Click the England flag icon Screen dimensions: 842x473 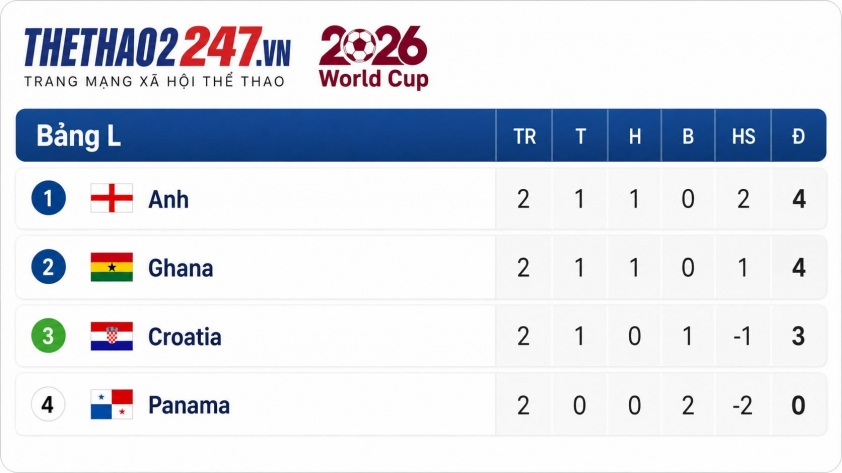click(112, 199)
